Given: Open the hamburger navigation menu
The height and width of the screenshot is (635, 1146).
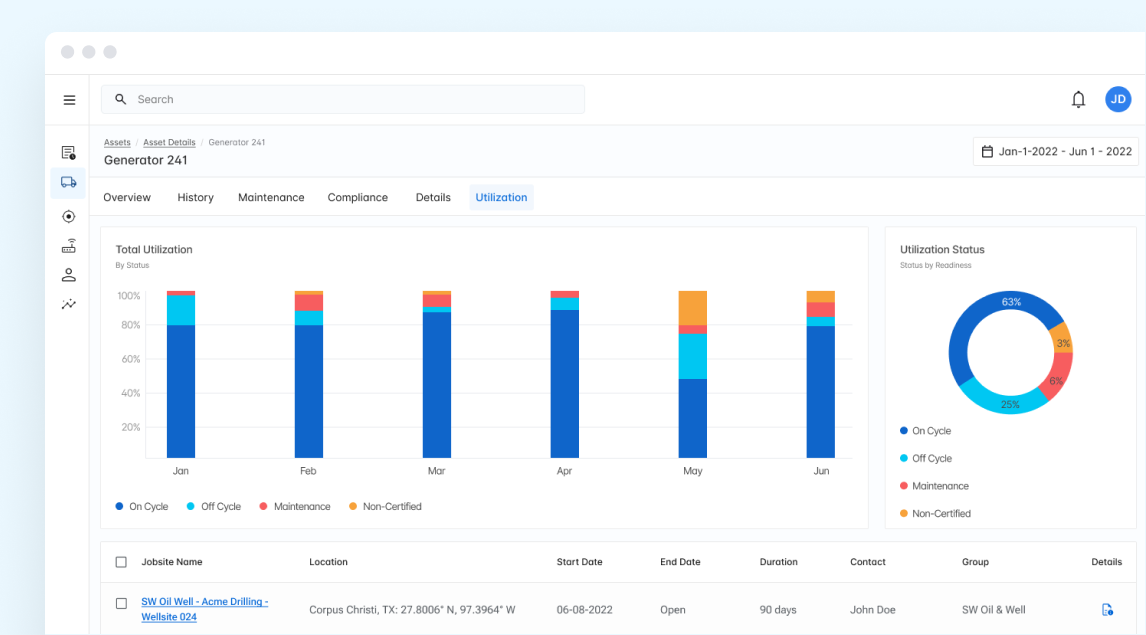Looking at the screenshot, I should click(x=69, y=100).
